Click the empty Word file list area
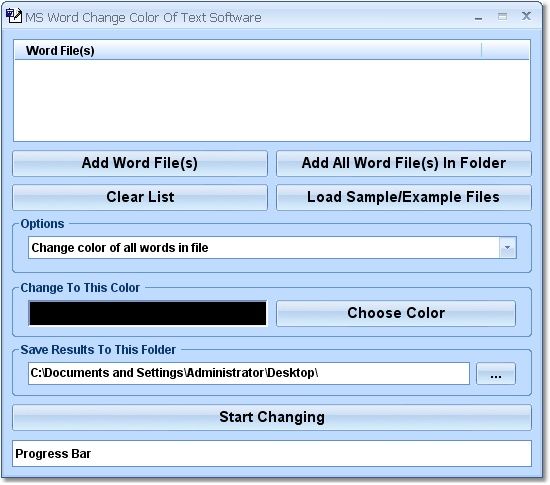Screen dimensions: 550x485 (272, 100)
